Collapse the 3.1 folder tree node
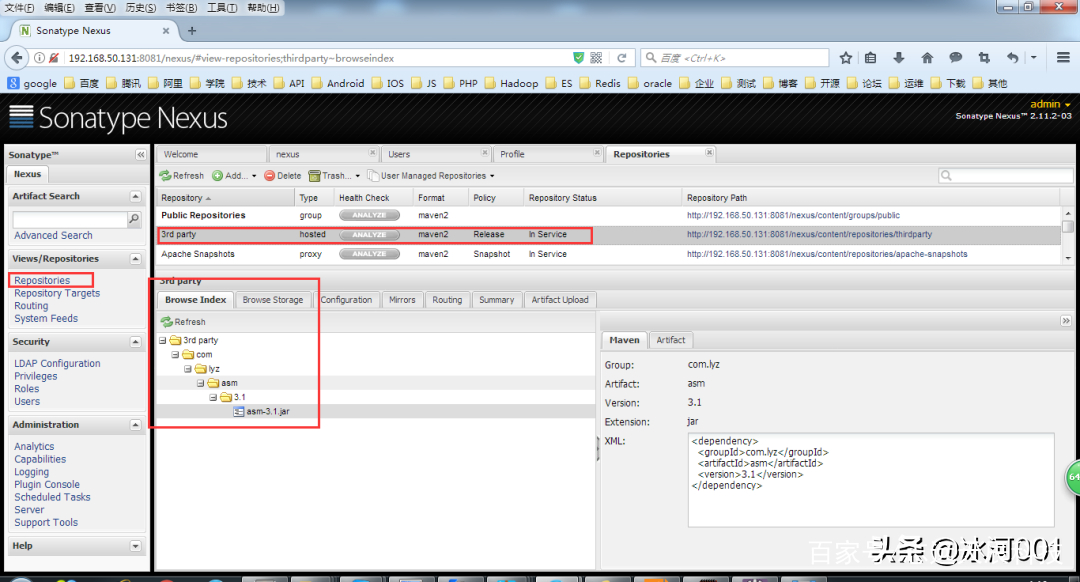The image size is (1080, 582). 213,397
